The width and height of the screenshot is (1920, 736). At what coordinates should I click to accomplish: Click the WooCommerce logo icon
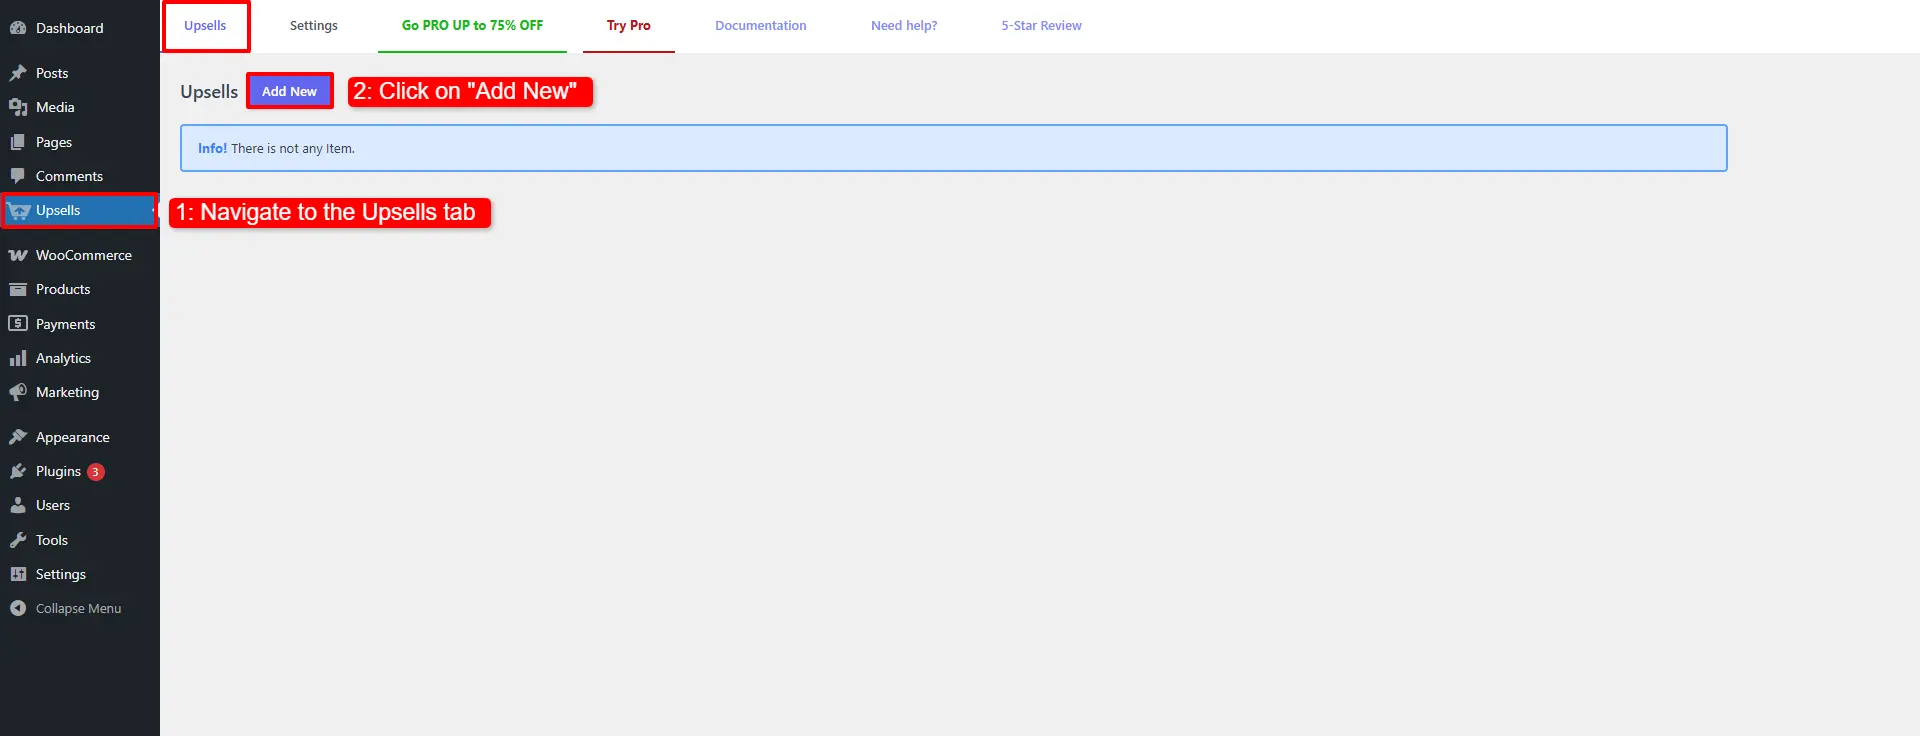tap(18, 255)
